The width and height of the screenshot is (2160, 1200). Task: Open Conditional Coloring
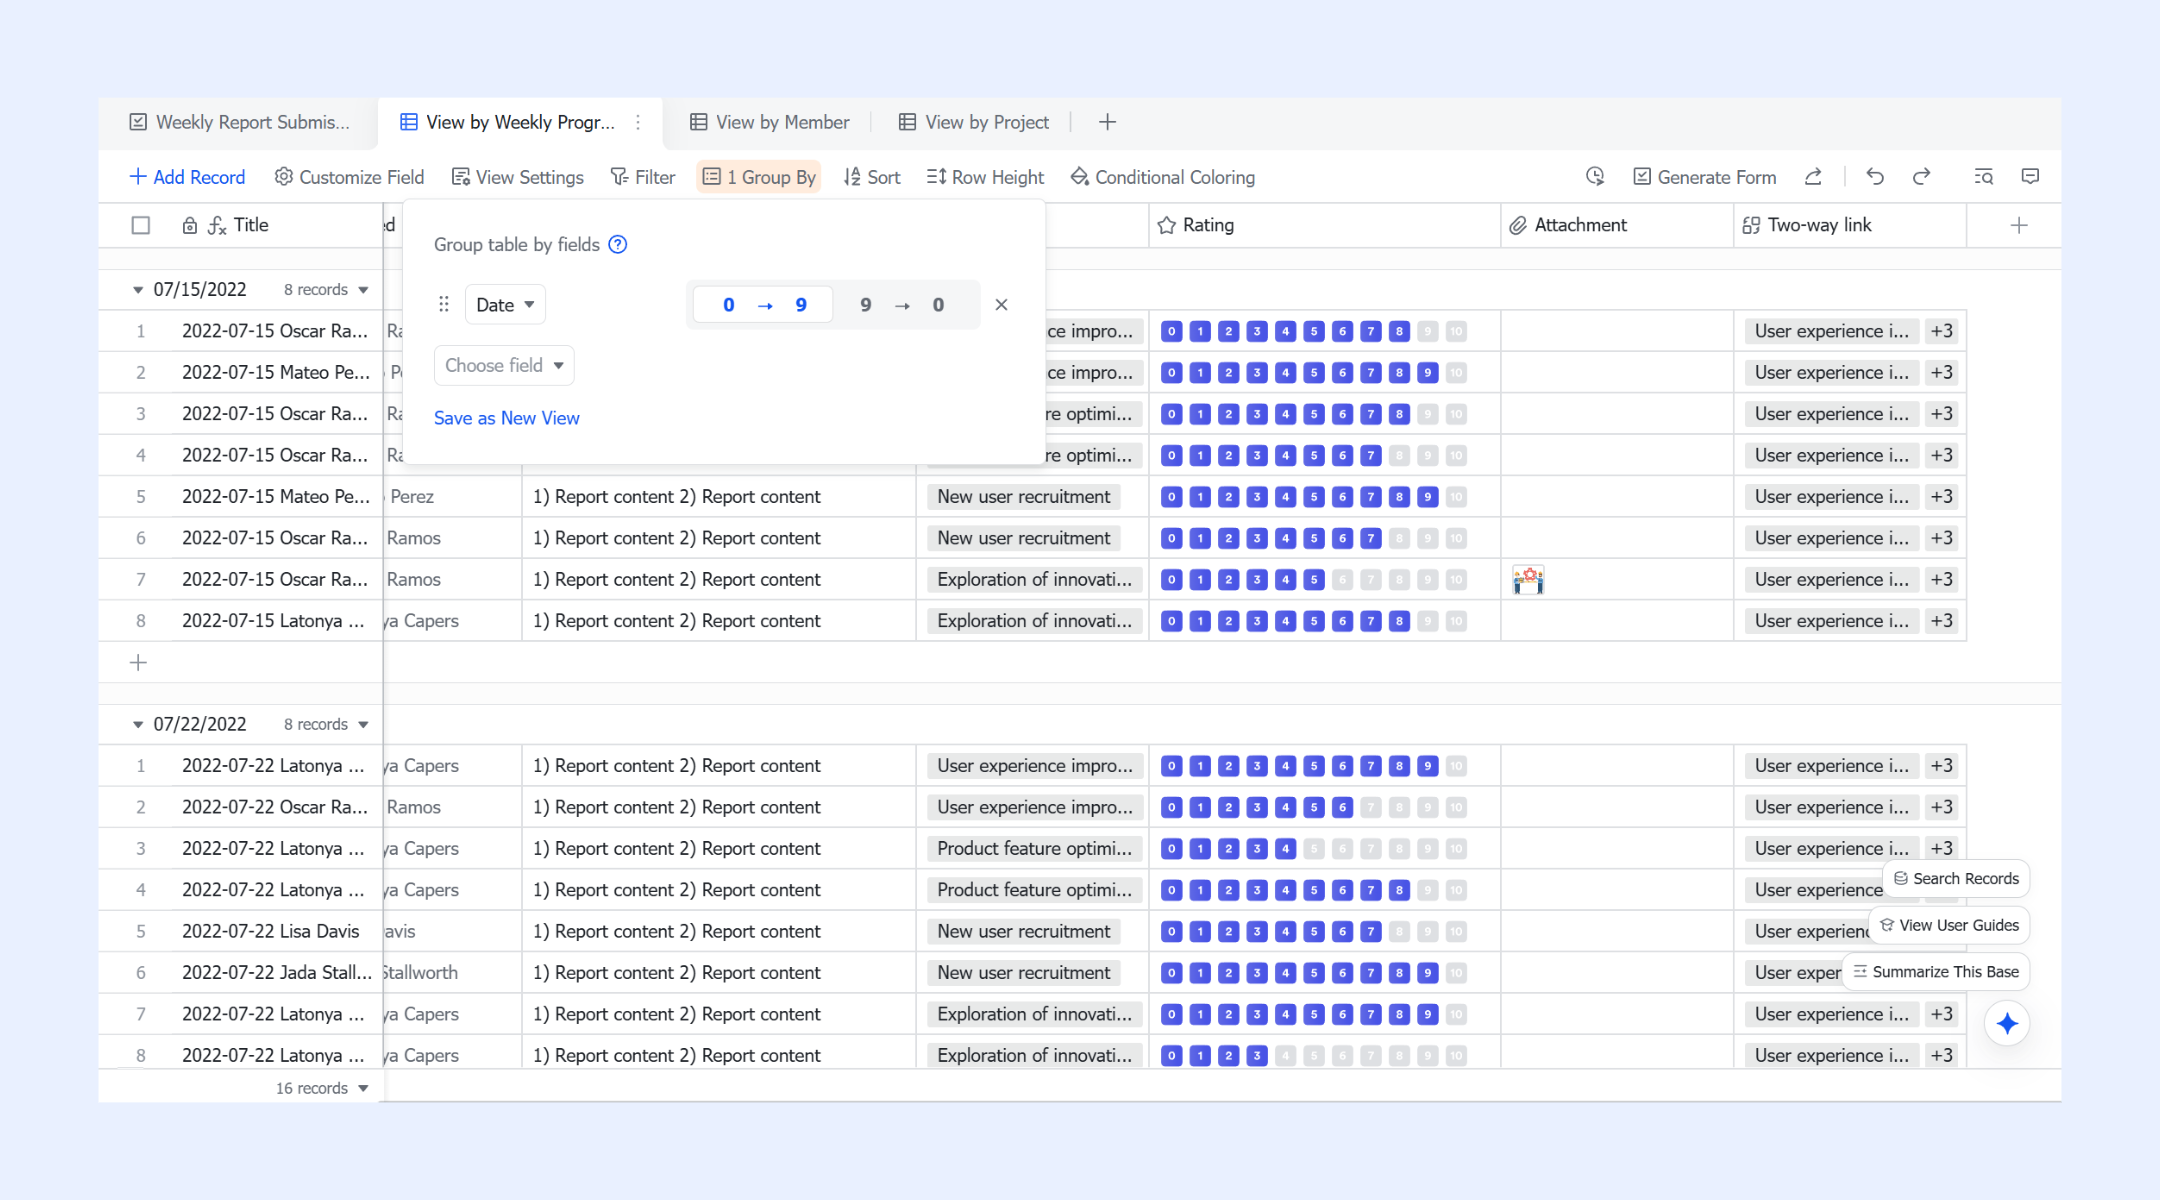[1163, 177]
